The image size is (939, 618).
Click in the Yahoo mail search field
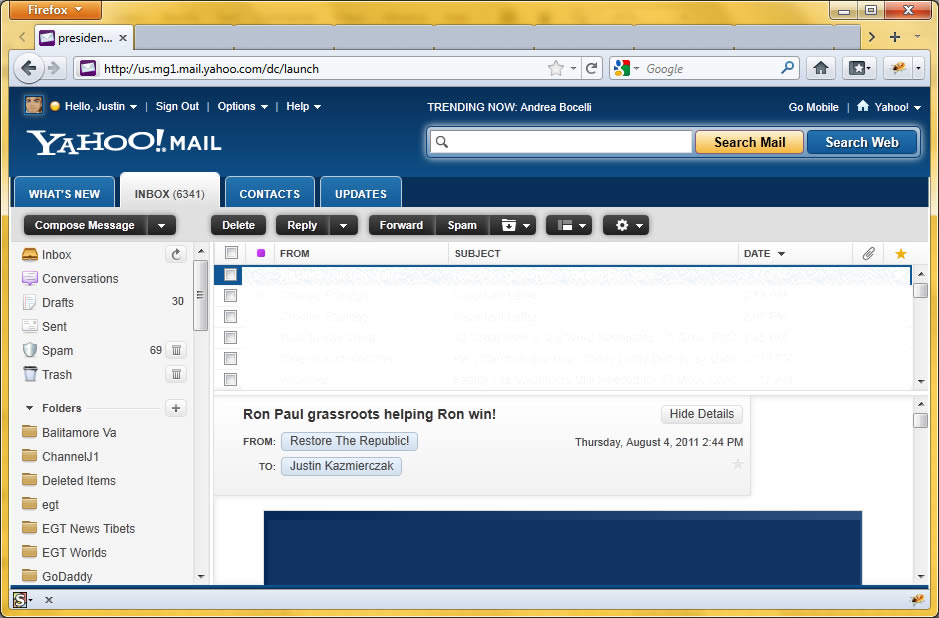[x=561, y=142]
